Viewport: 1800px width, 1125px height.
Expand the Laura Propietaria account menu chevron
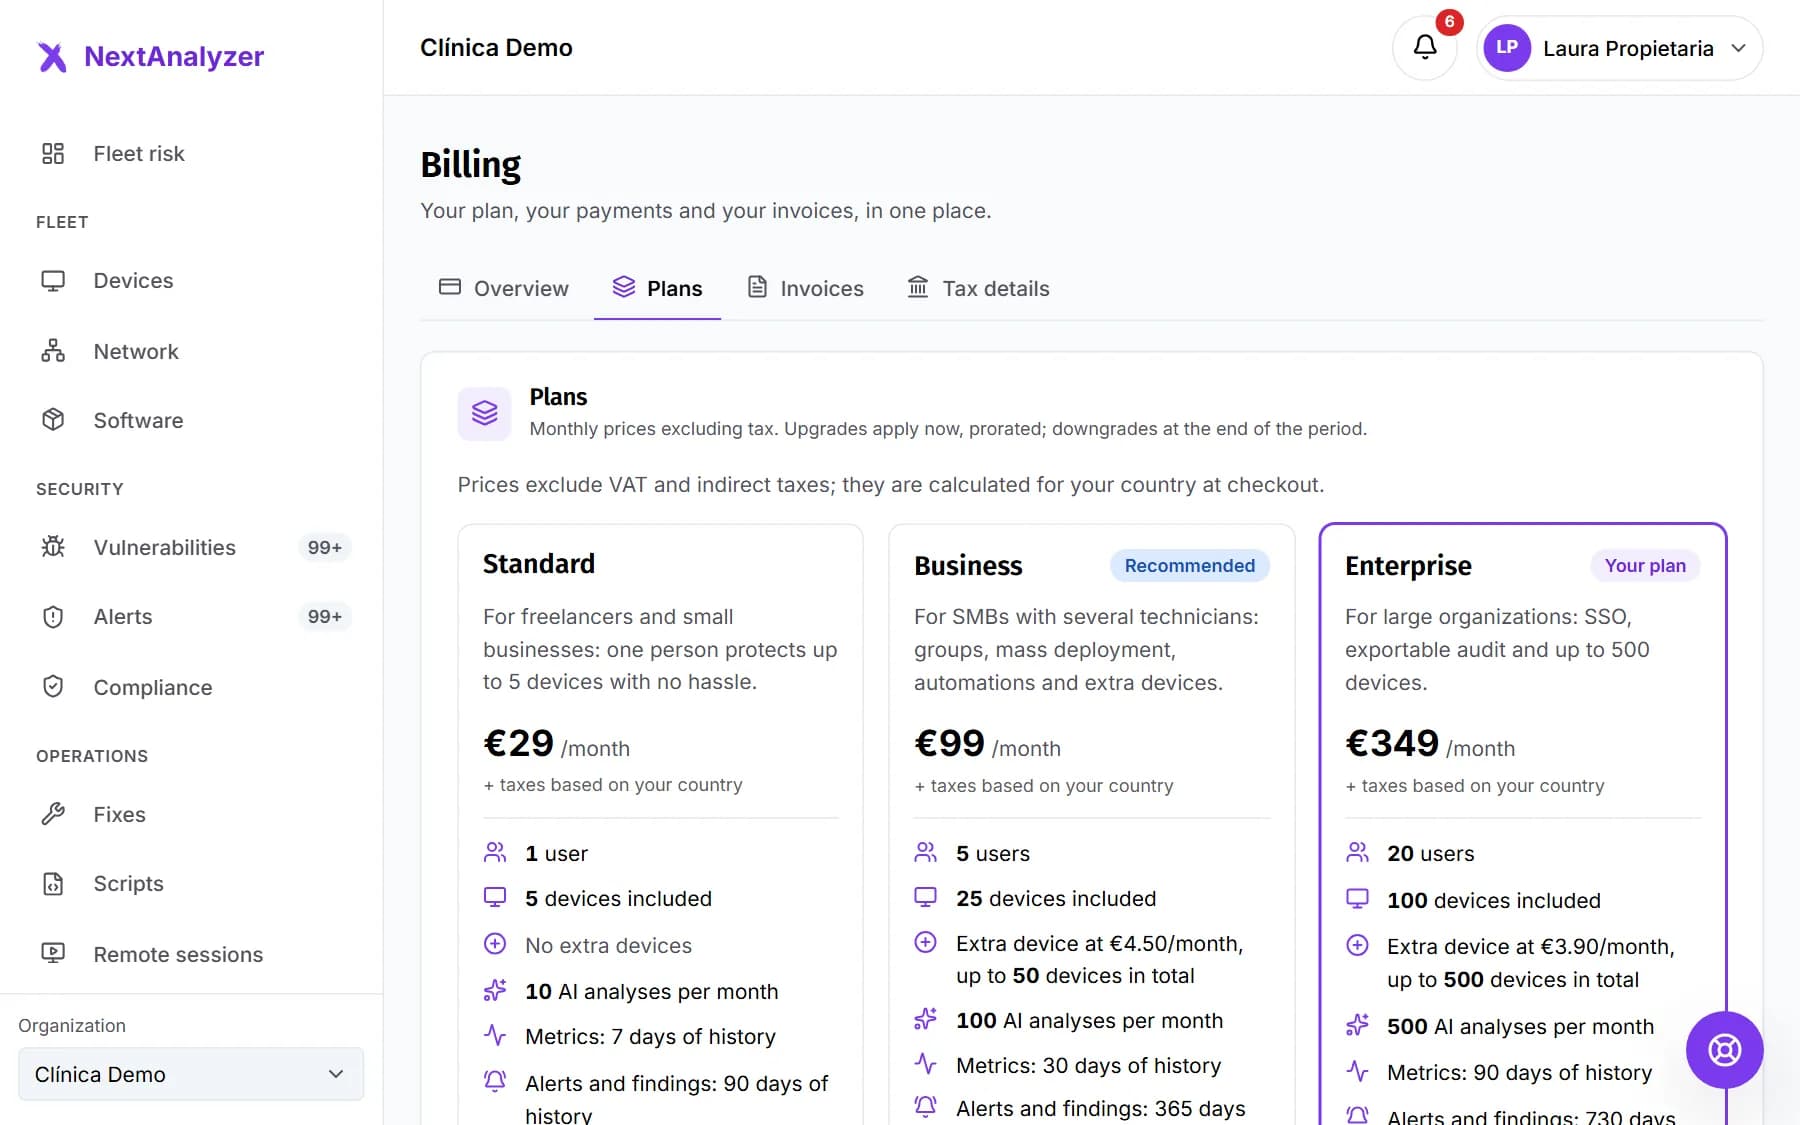(x=1739, y=48)
